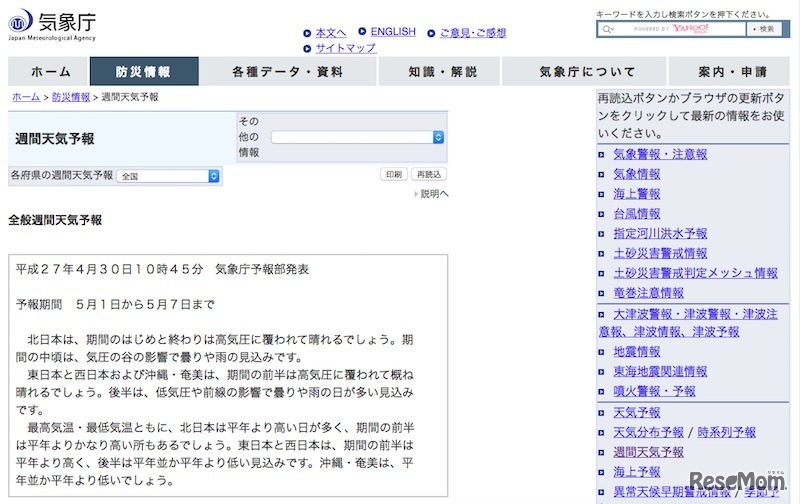800x504 pixels.
Task: Open 海上予報 sidebar link
Action: pyautogui.click(x=637, y=472)
